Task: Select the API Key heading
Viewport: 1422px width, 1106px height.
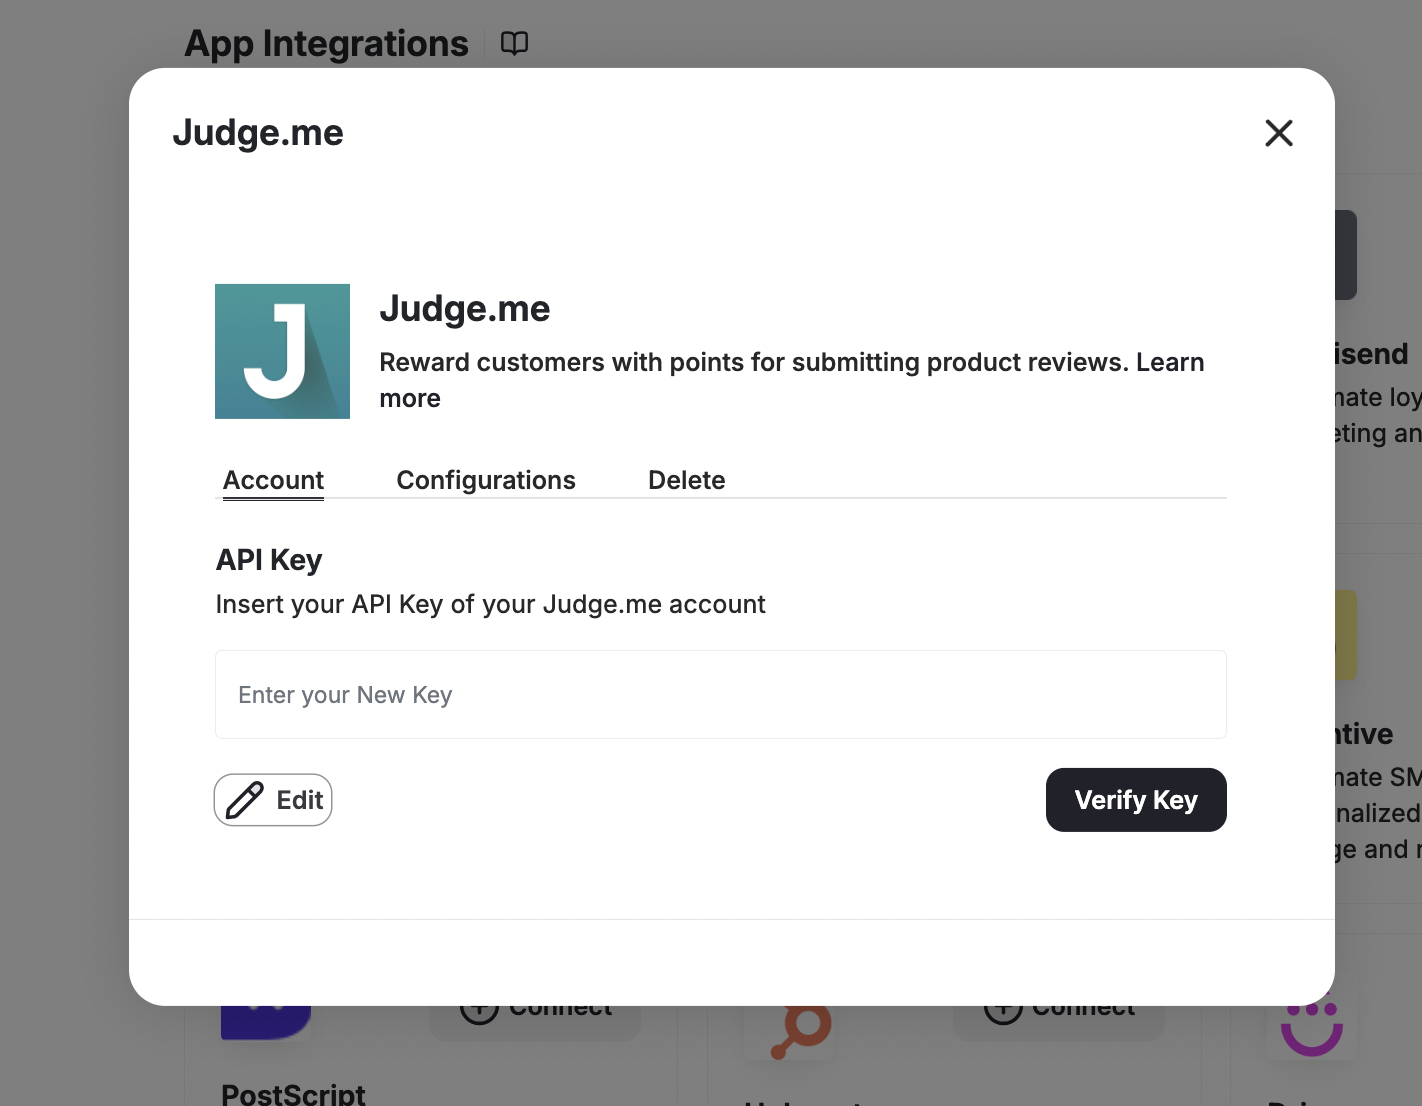Action: pos(269,560)
